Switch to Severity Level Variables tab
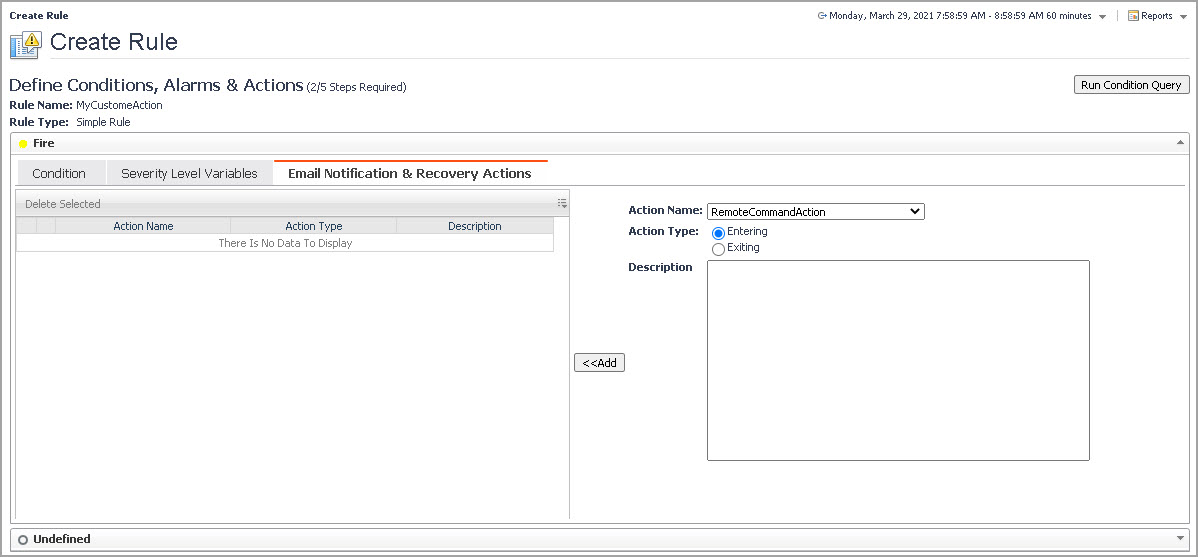Screen dimensions: 1198x557 coord(189,173)
